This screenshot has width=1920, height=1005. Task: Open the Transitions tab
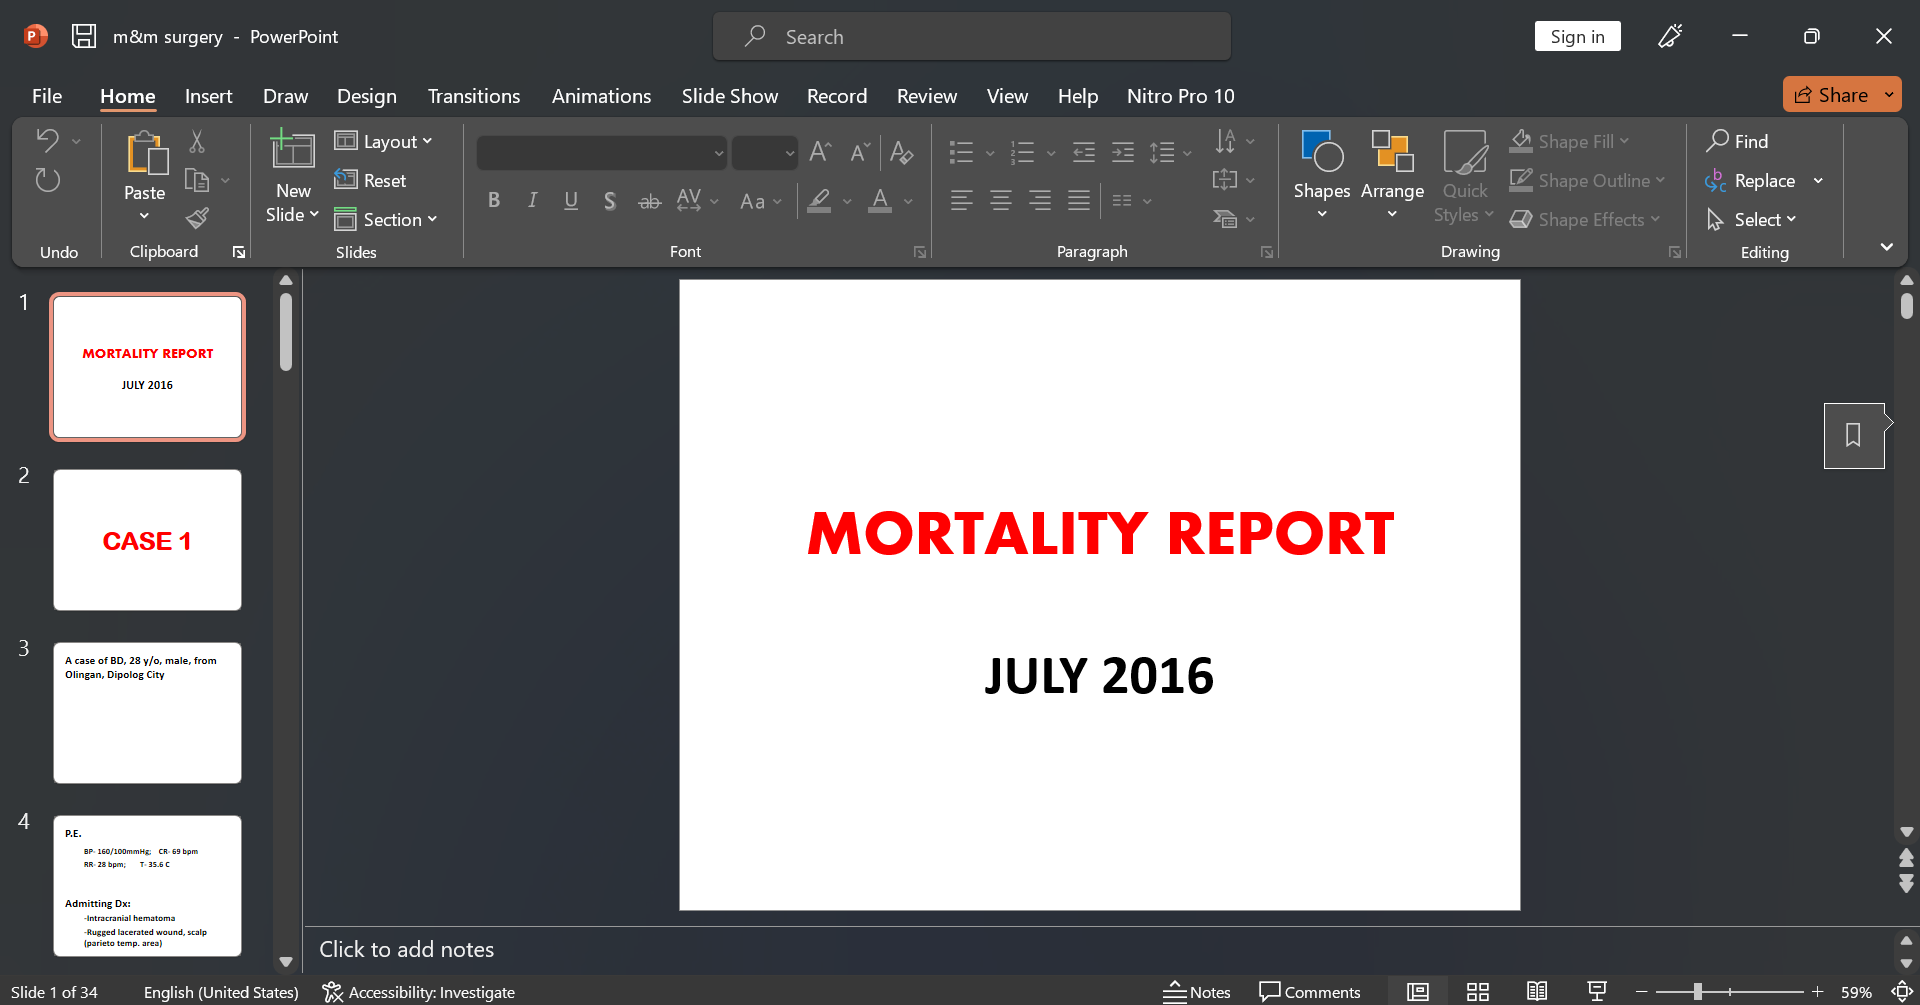[x=474, y=96]
